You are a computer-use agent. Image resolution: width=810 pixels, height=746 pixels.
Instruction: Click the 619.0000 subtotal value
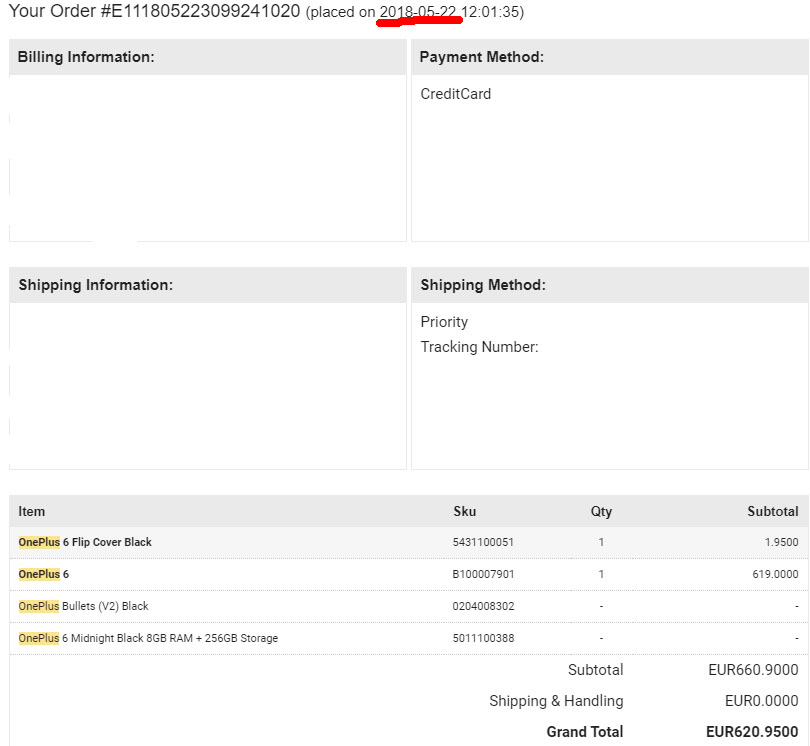pyautogui.click(x=775, y=574)
